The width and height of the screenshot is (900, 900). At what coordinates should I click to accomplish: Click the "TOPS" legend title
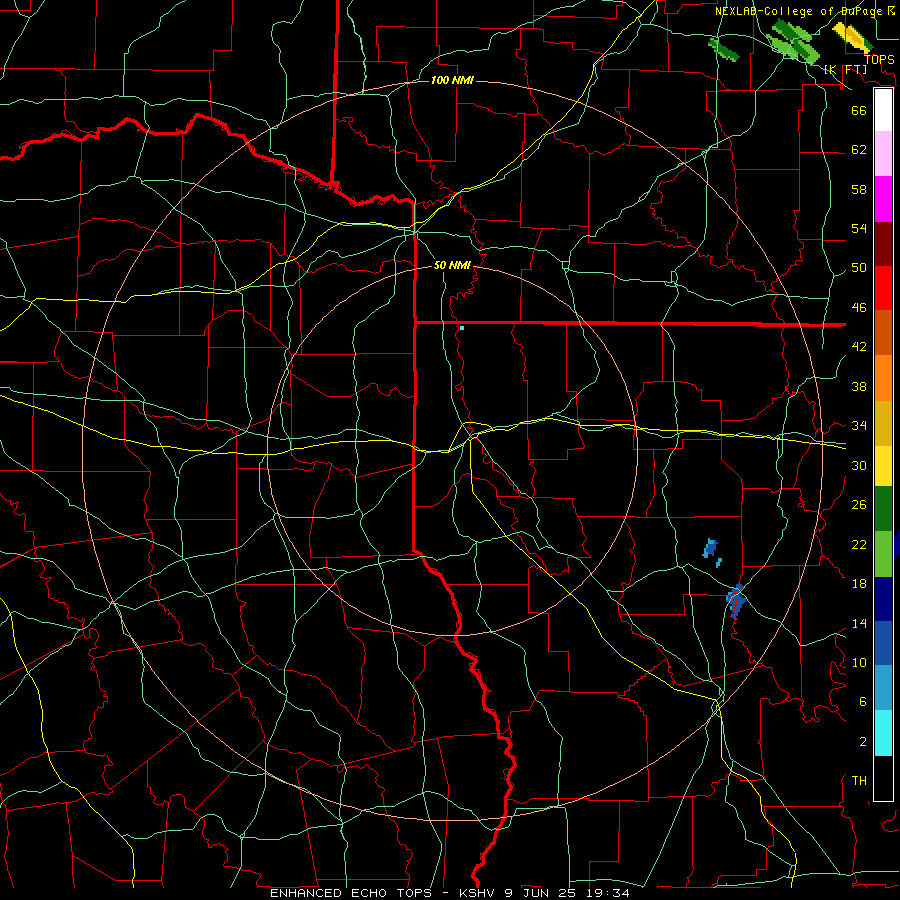[x=879, y=59]
